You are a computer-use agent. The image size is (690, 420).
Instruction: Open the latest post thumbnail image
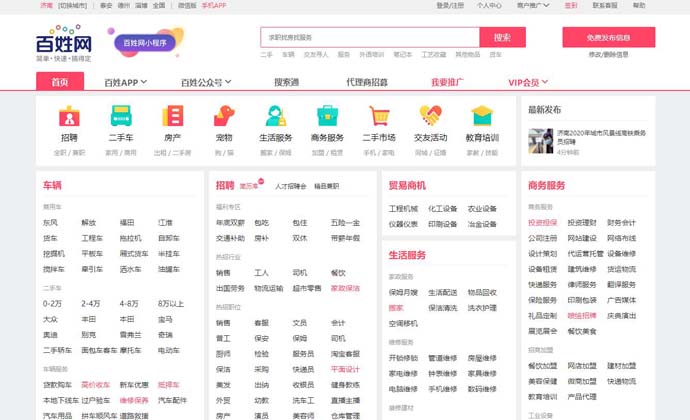pos(540,141)
